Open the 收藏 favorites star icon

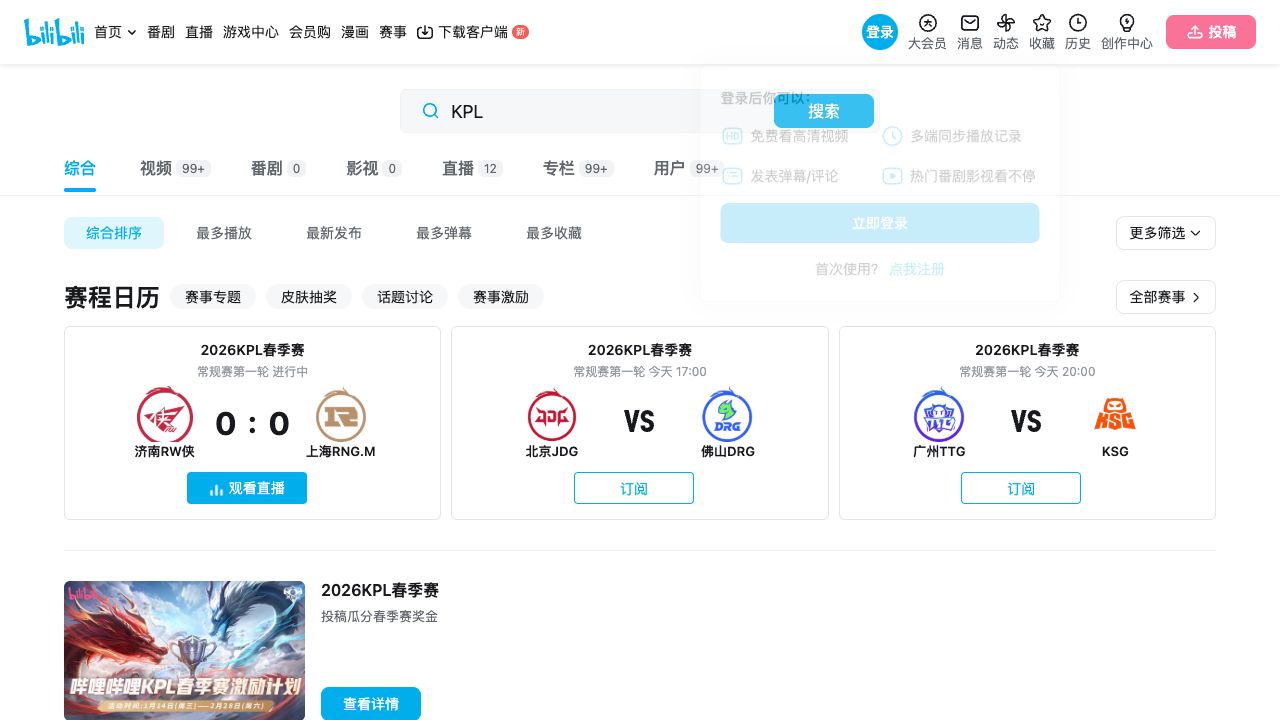pyautogui.click(x=1042, y=23)
